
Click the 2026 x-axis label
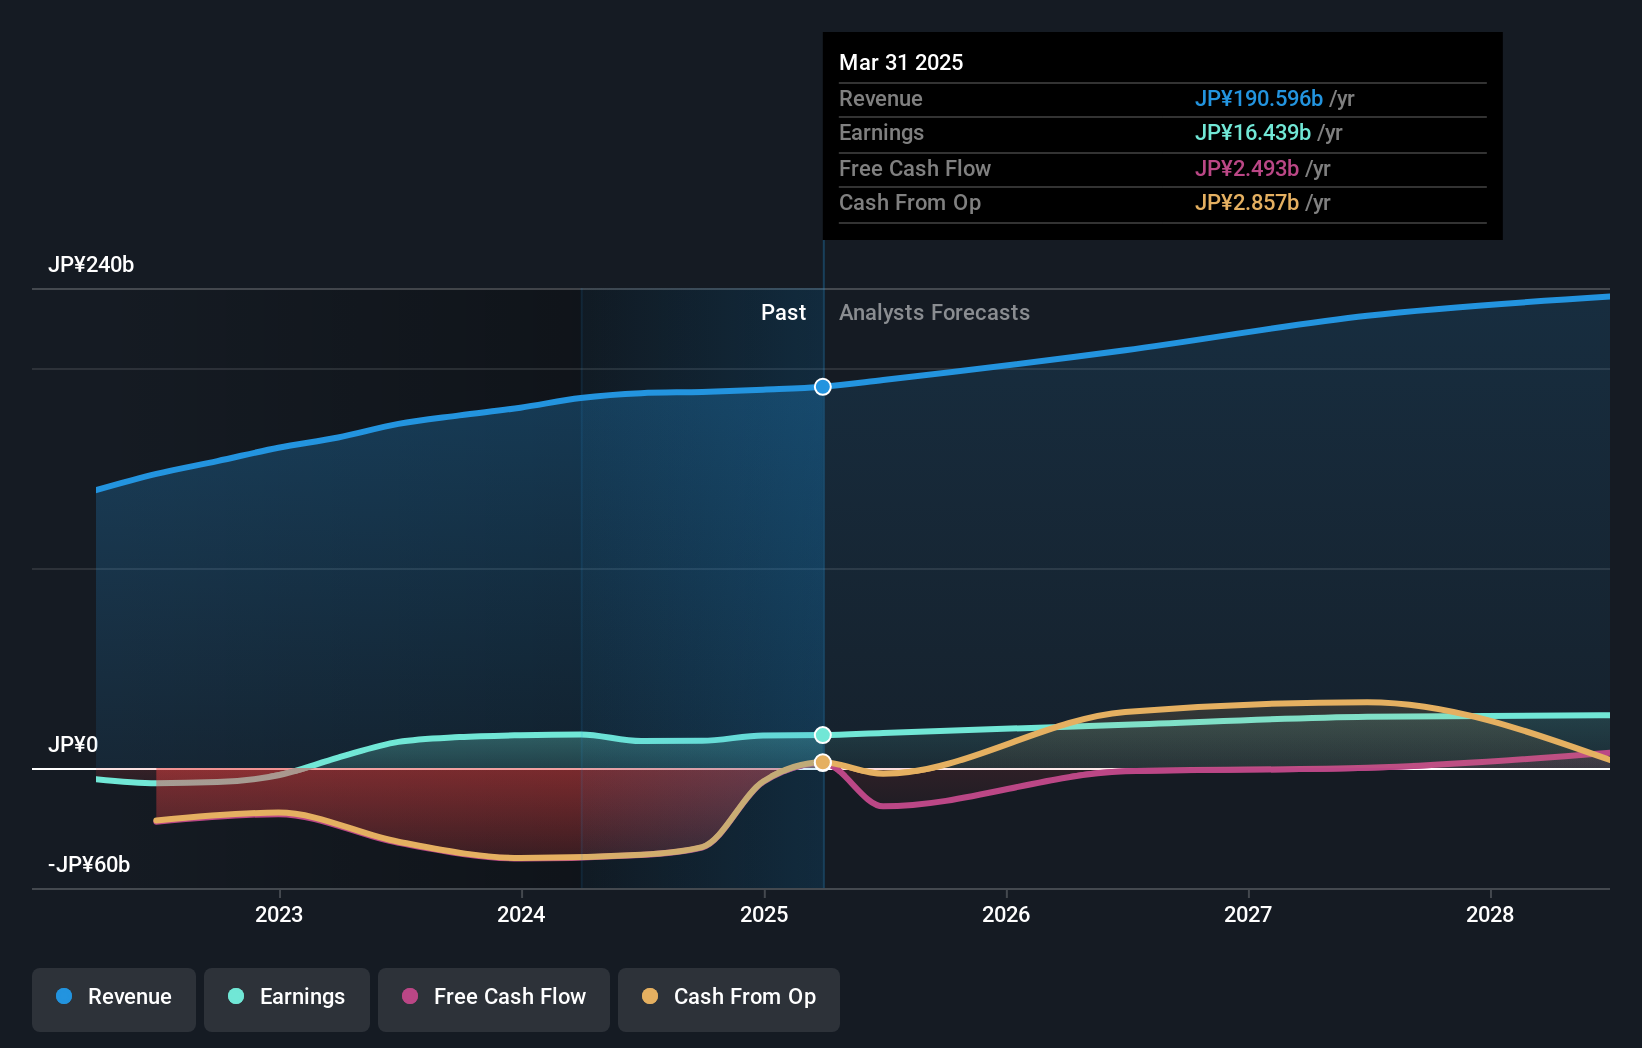[1006, 914]
